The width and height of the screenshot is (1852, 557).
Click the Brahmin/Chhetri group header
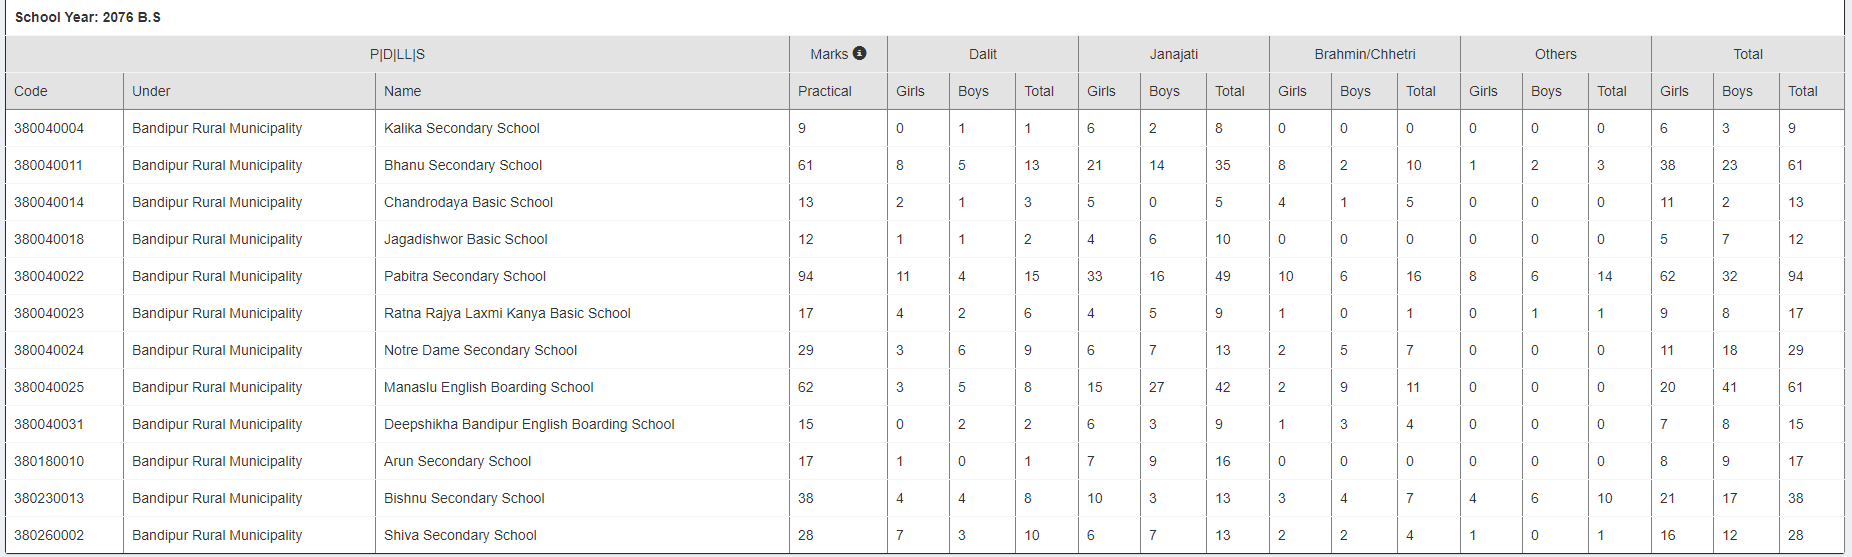coord(1365,54)
